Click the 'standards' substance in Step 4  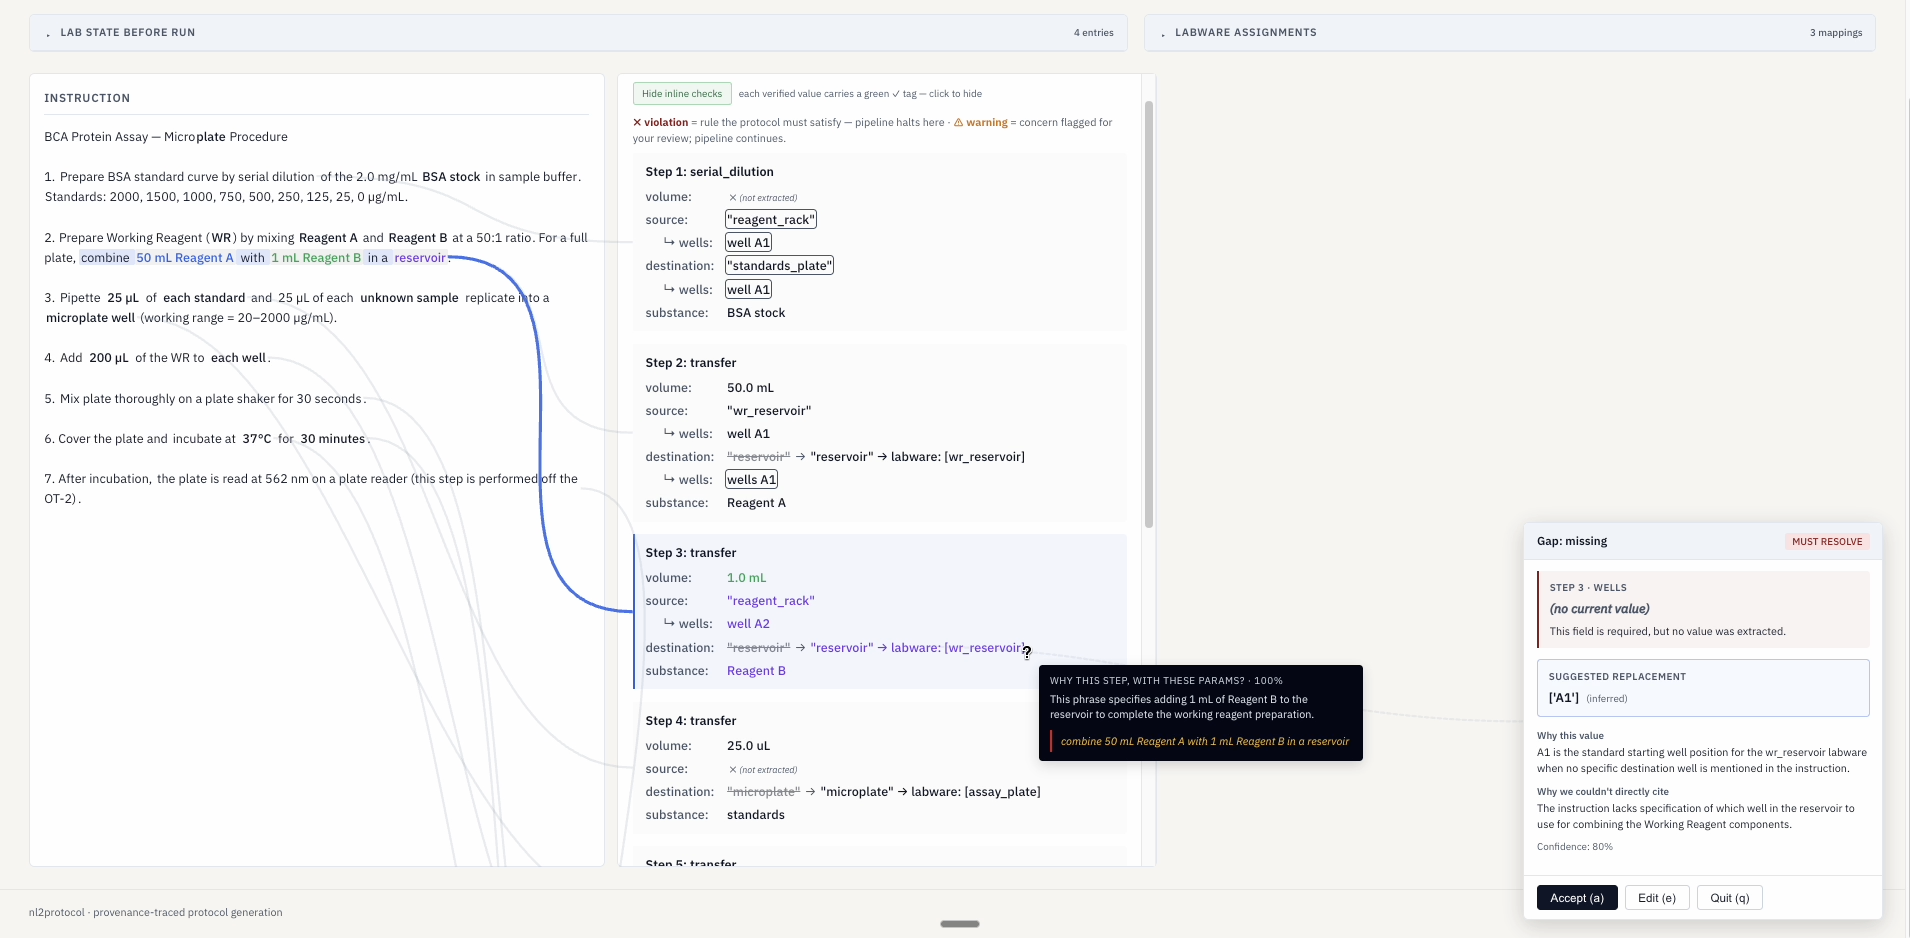(x=756, y=814)
